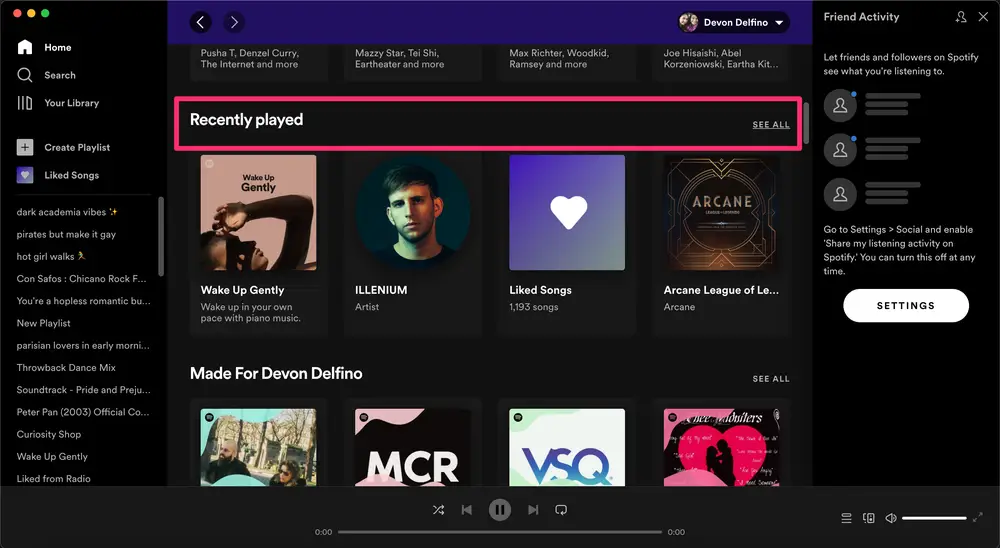Open the Made For You mix with two people
The height and width of the screenshot is (548, 1000).
click(258, 447)
